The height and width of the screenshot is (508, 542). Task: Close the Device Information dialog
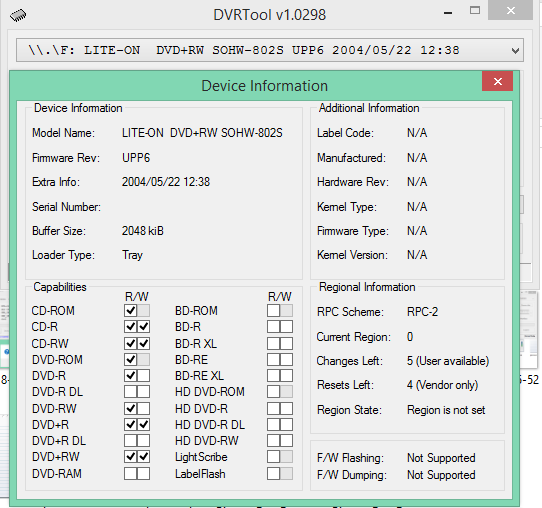click(497, 81)
